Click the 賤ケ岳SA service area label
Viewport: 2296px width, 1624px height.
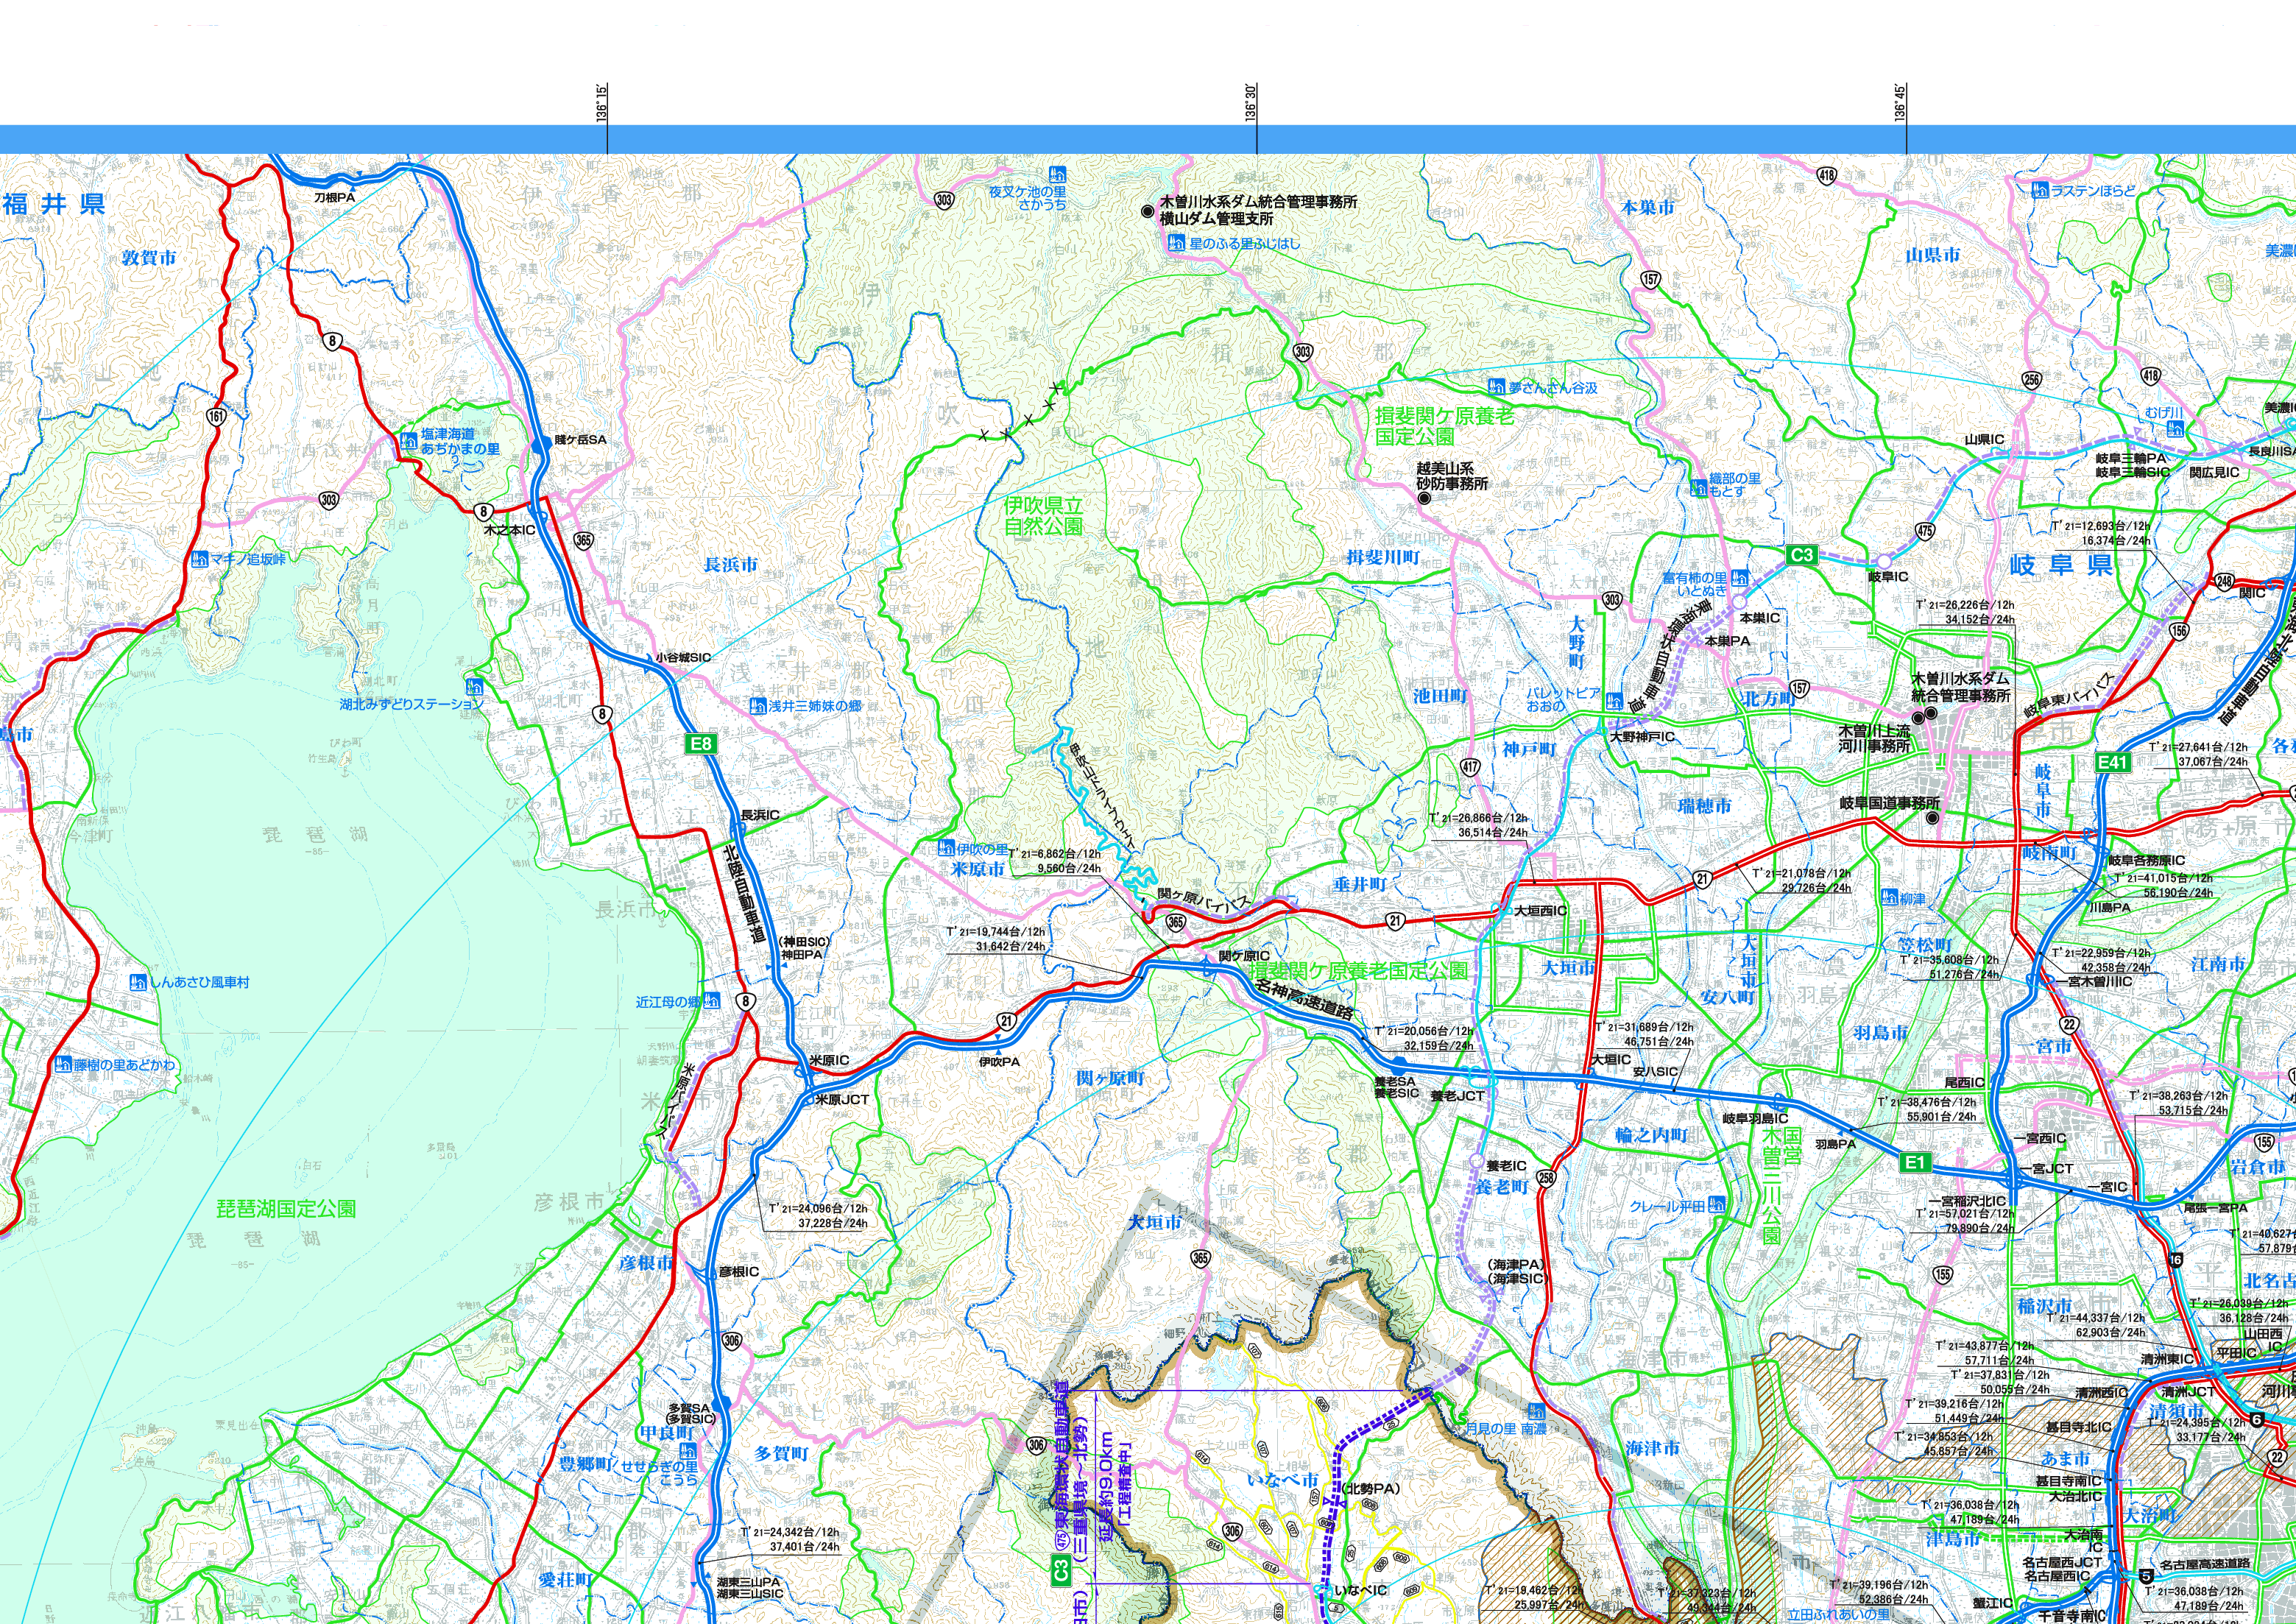[x=580, y=439]
